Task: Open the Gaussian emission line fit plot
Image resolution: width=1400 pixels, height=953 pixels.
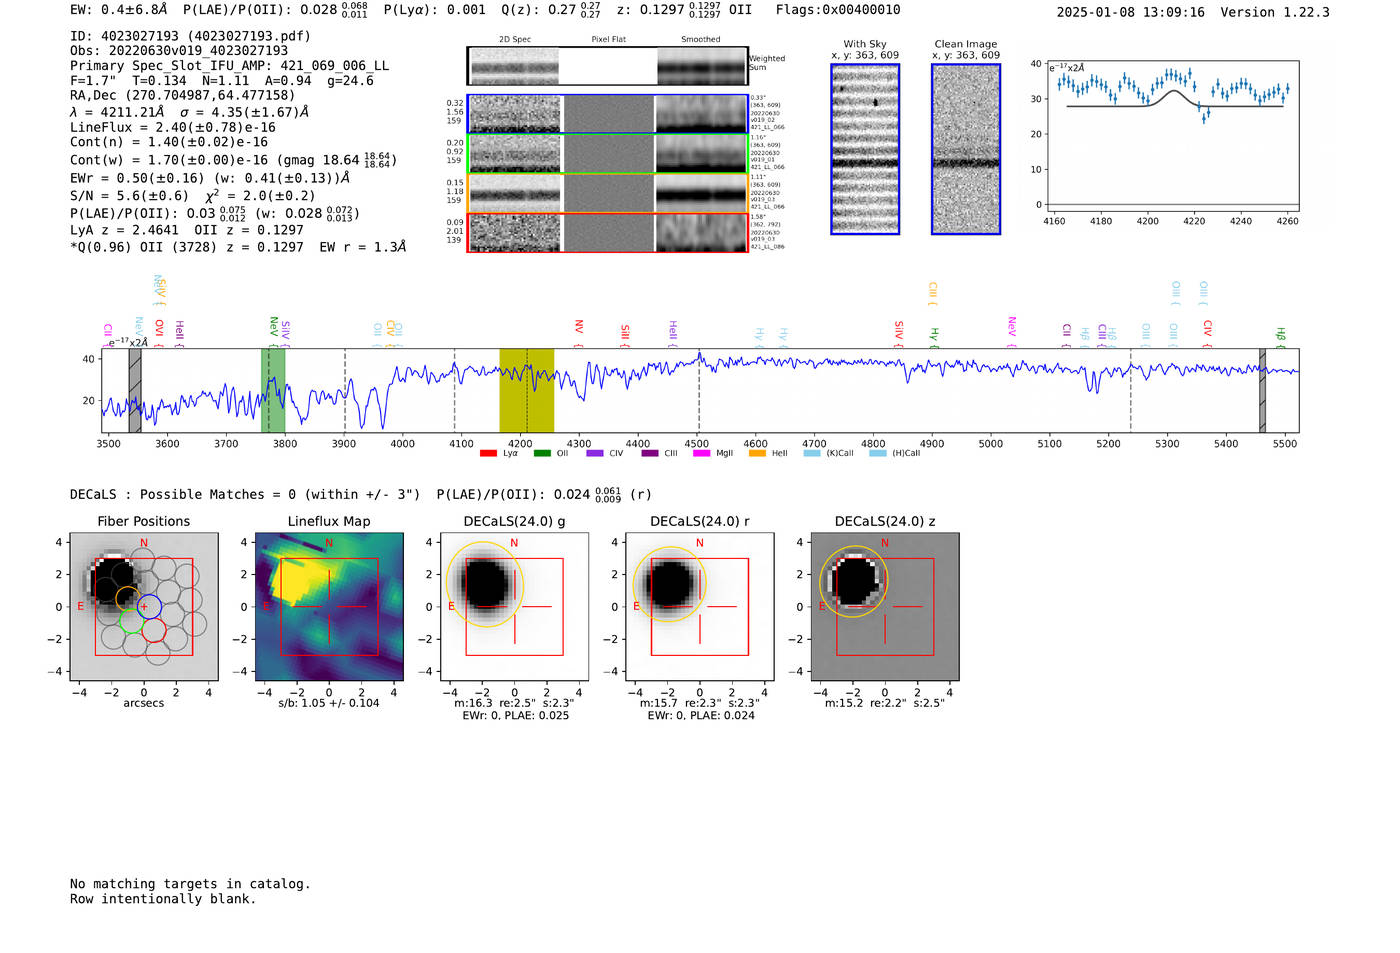Action: click(1173, 138)
